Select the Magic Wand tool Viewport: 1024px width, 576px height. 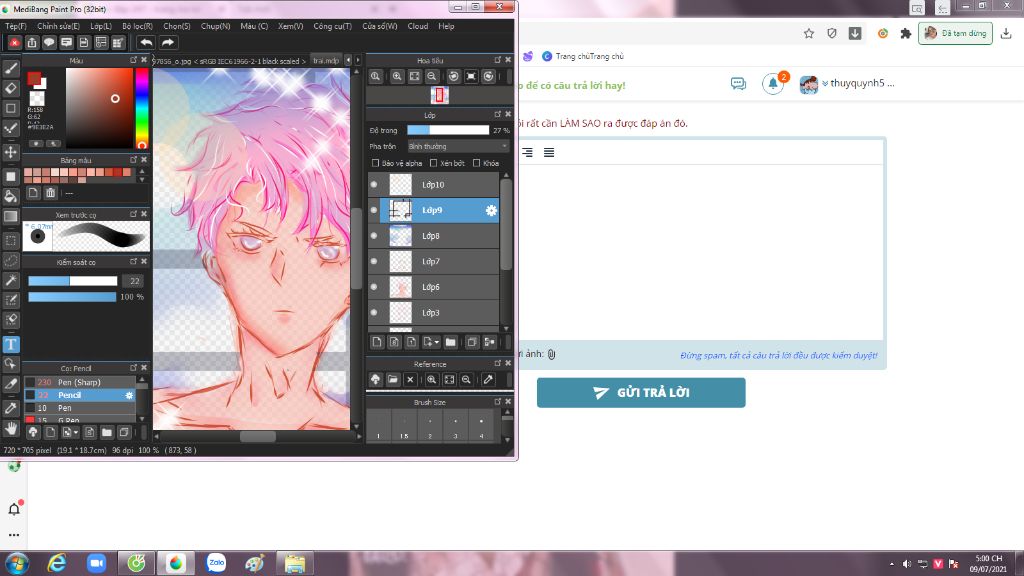tap(11, 280)
